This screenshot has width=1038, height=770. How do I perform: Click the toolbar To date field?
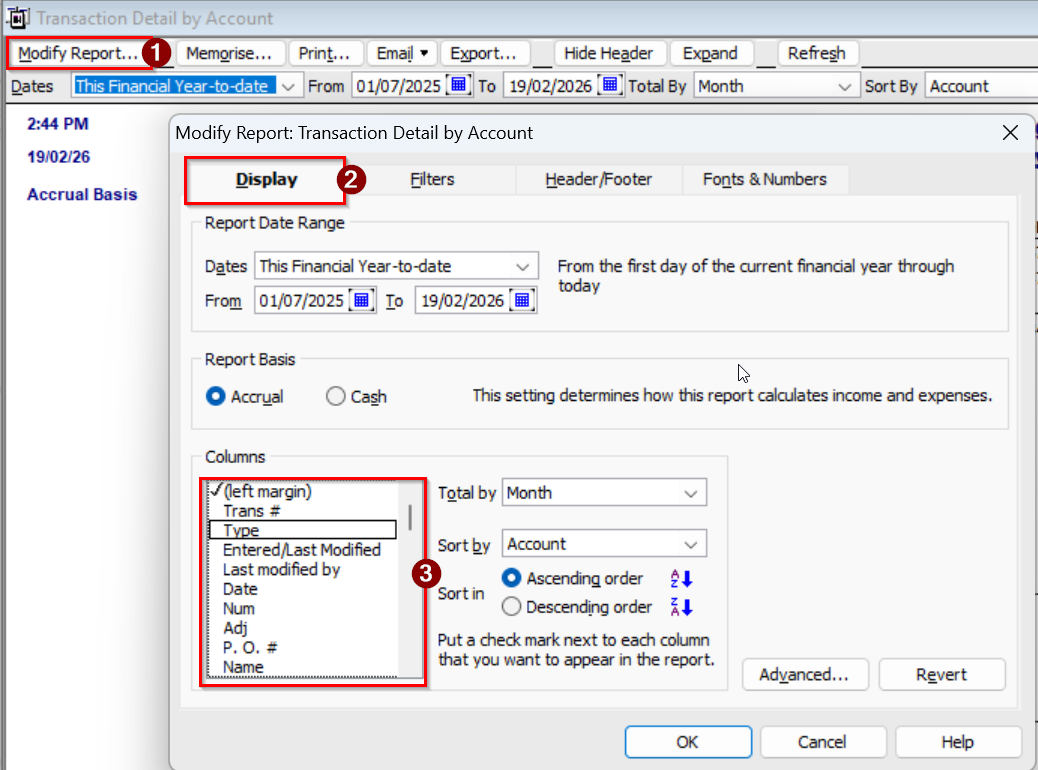click(551, 86)
